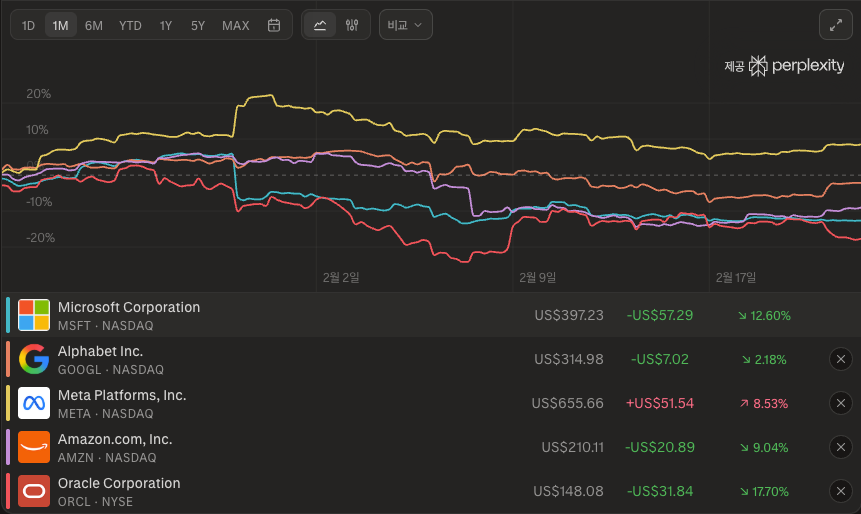Remove Meta Platforms from comparison
The width and height of the screenshot is (861, 514).
click(x=840, y=403)
